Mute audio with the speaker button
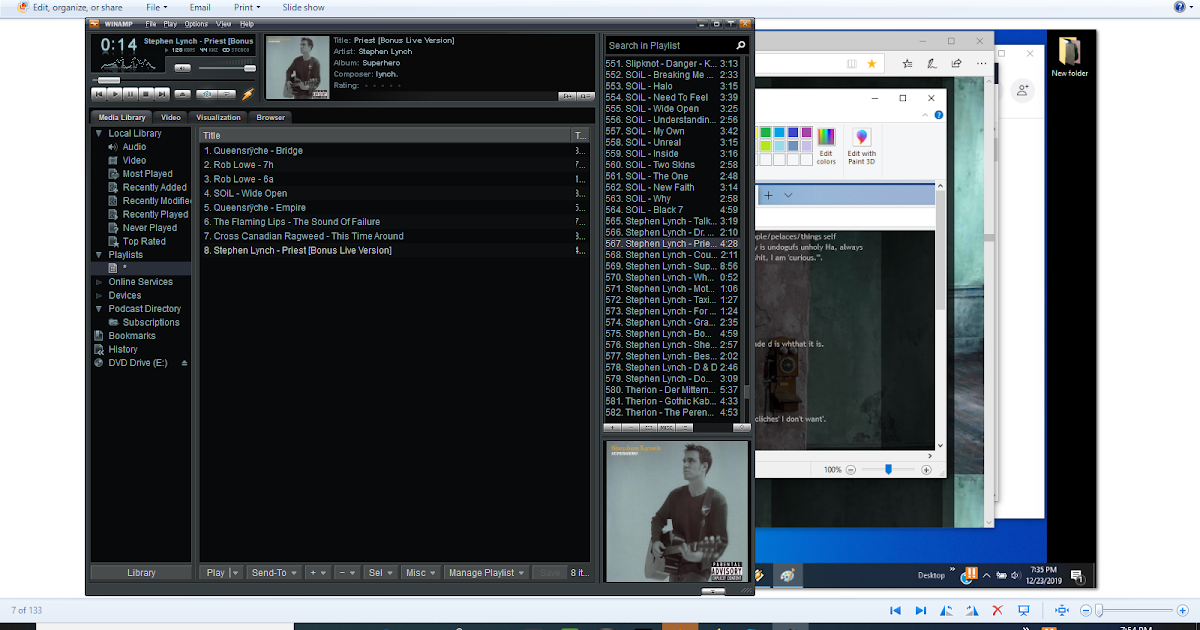1200x630 pixels. 182,68
